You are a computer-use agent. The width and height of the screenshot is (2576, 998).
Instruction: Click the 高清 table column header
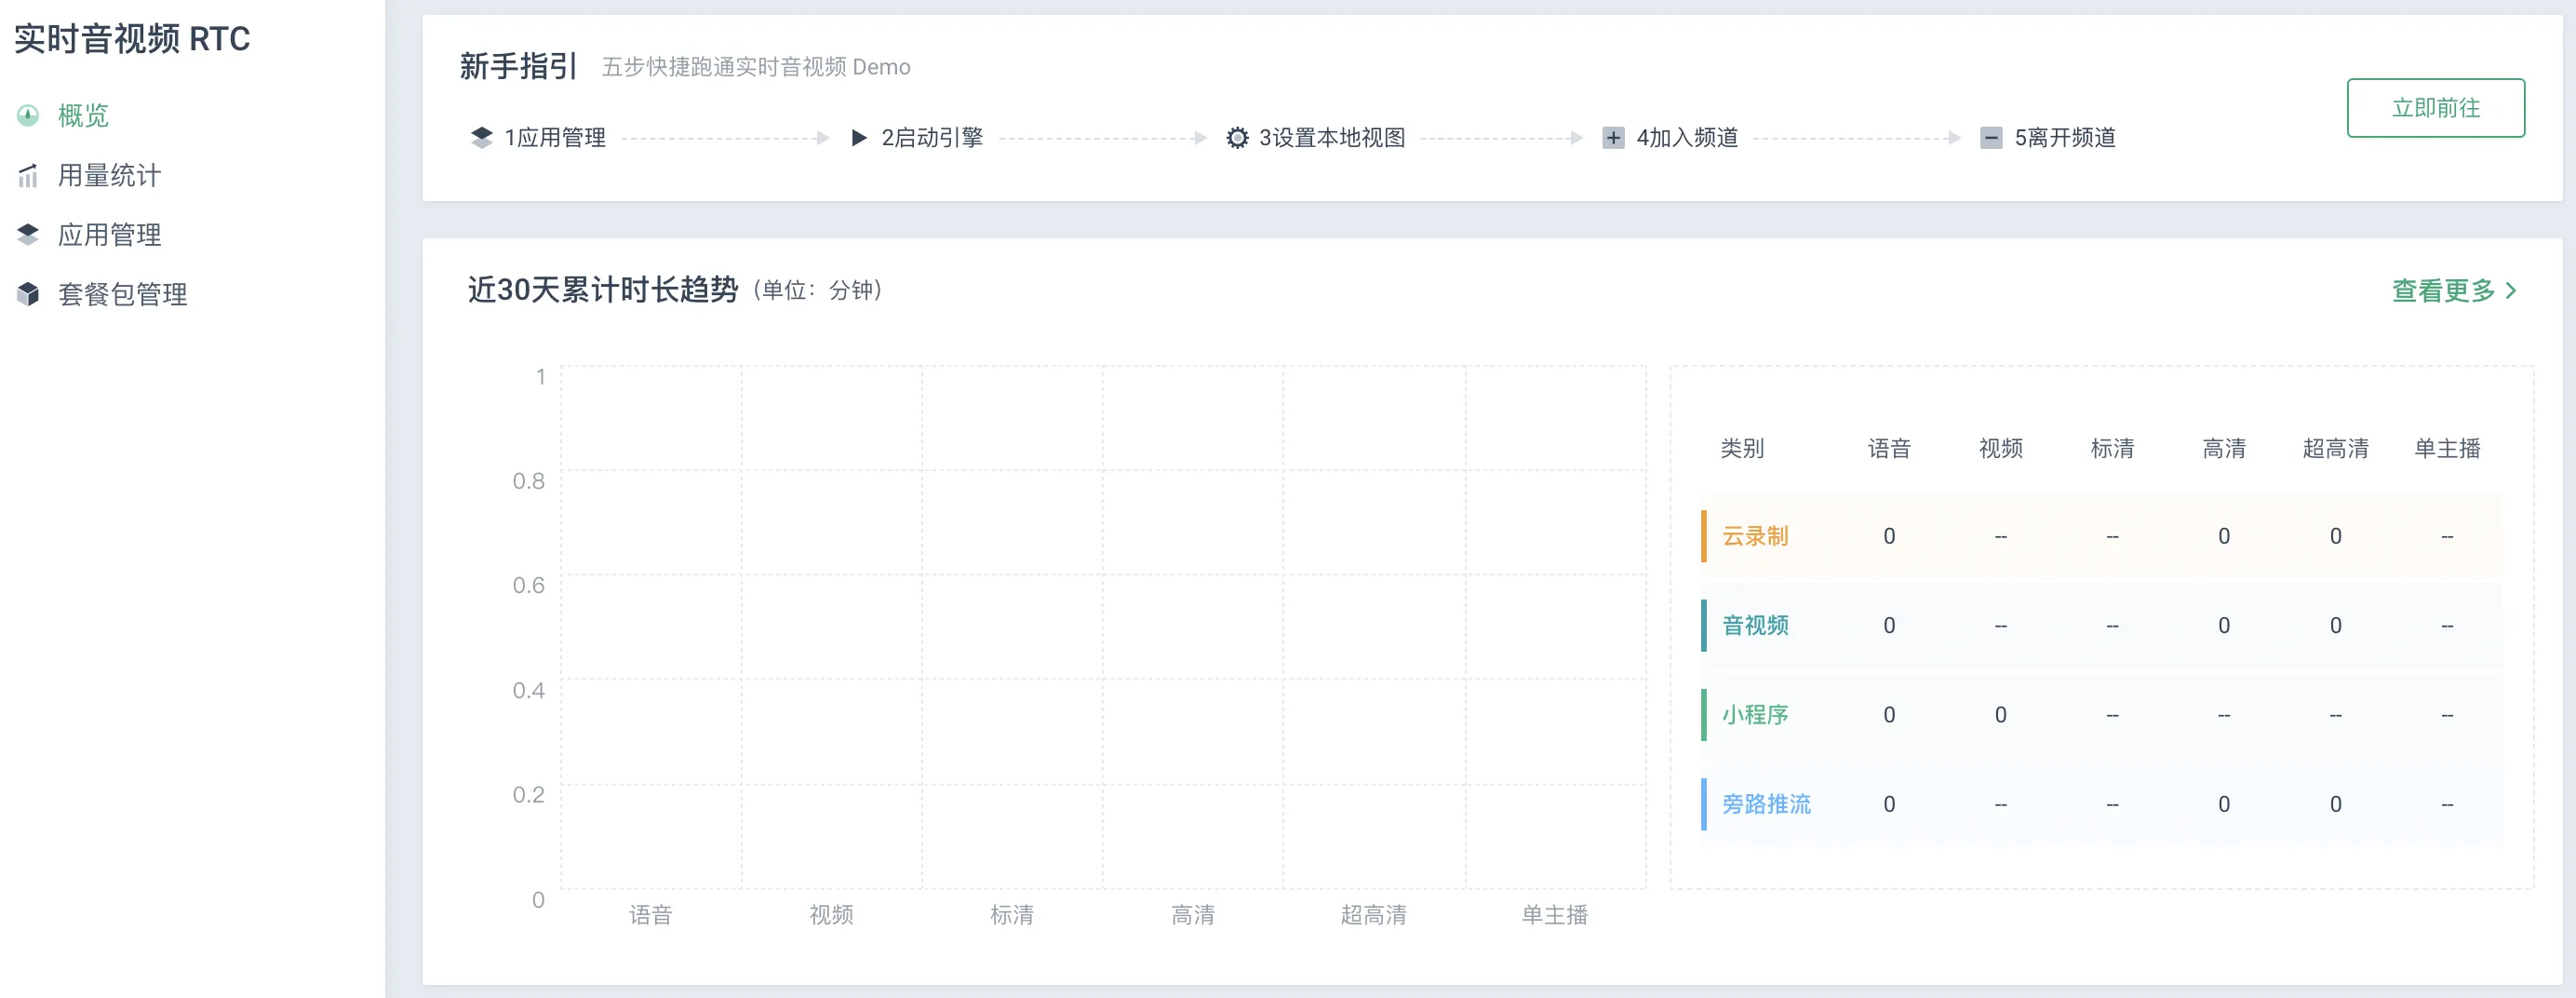click(2224, 449)
